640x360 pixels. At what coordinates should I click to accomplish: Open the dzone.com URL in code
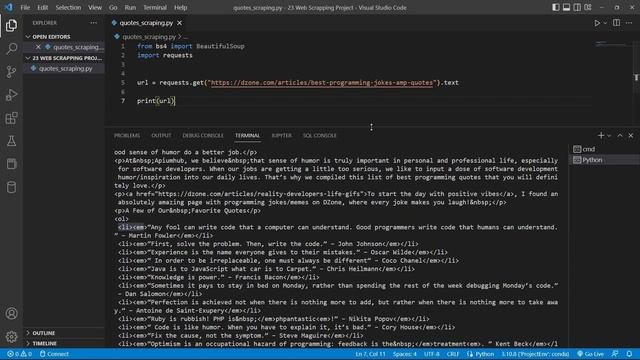click(322, 83)
